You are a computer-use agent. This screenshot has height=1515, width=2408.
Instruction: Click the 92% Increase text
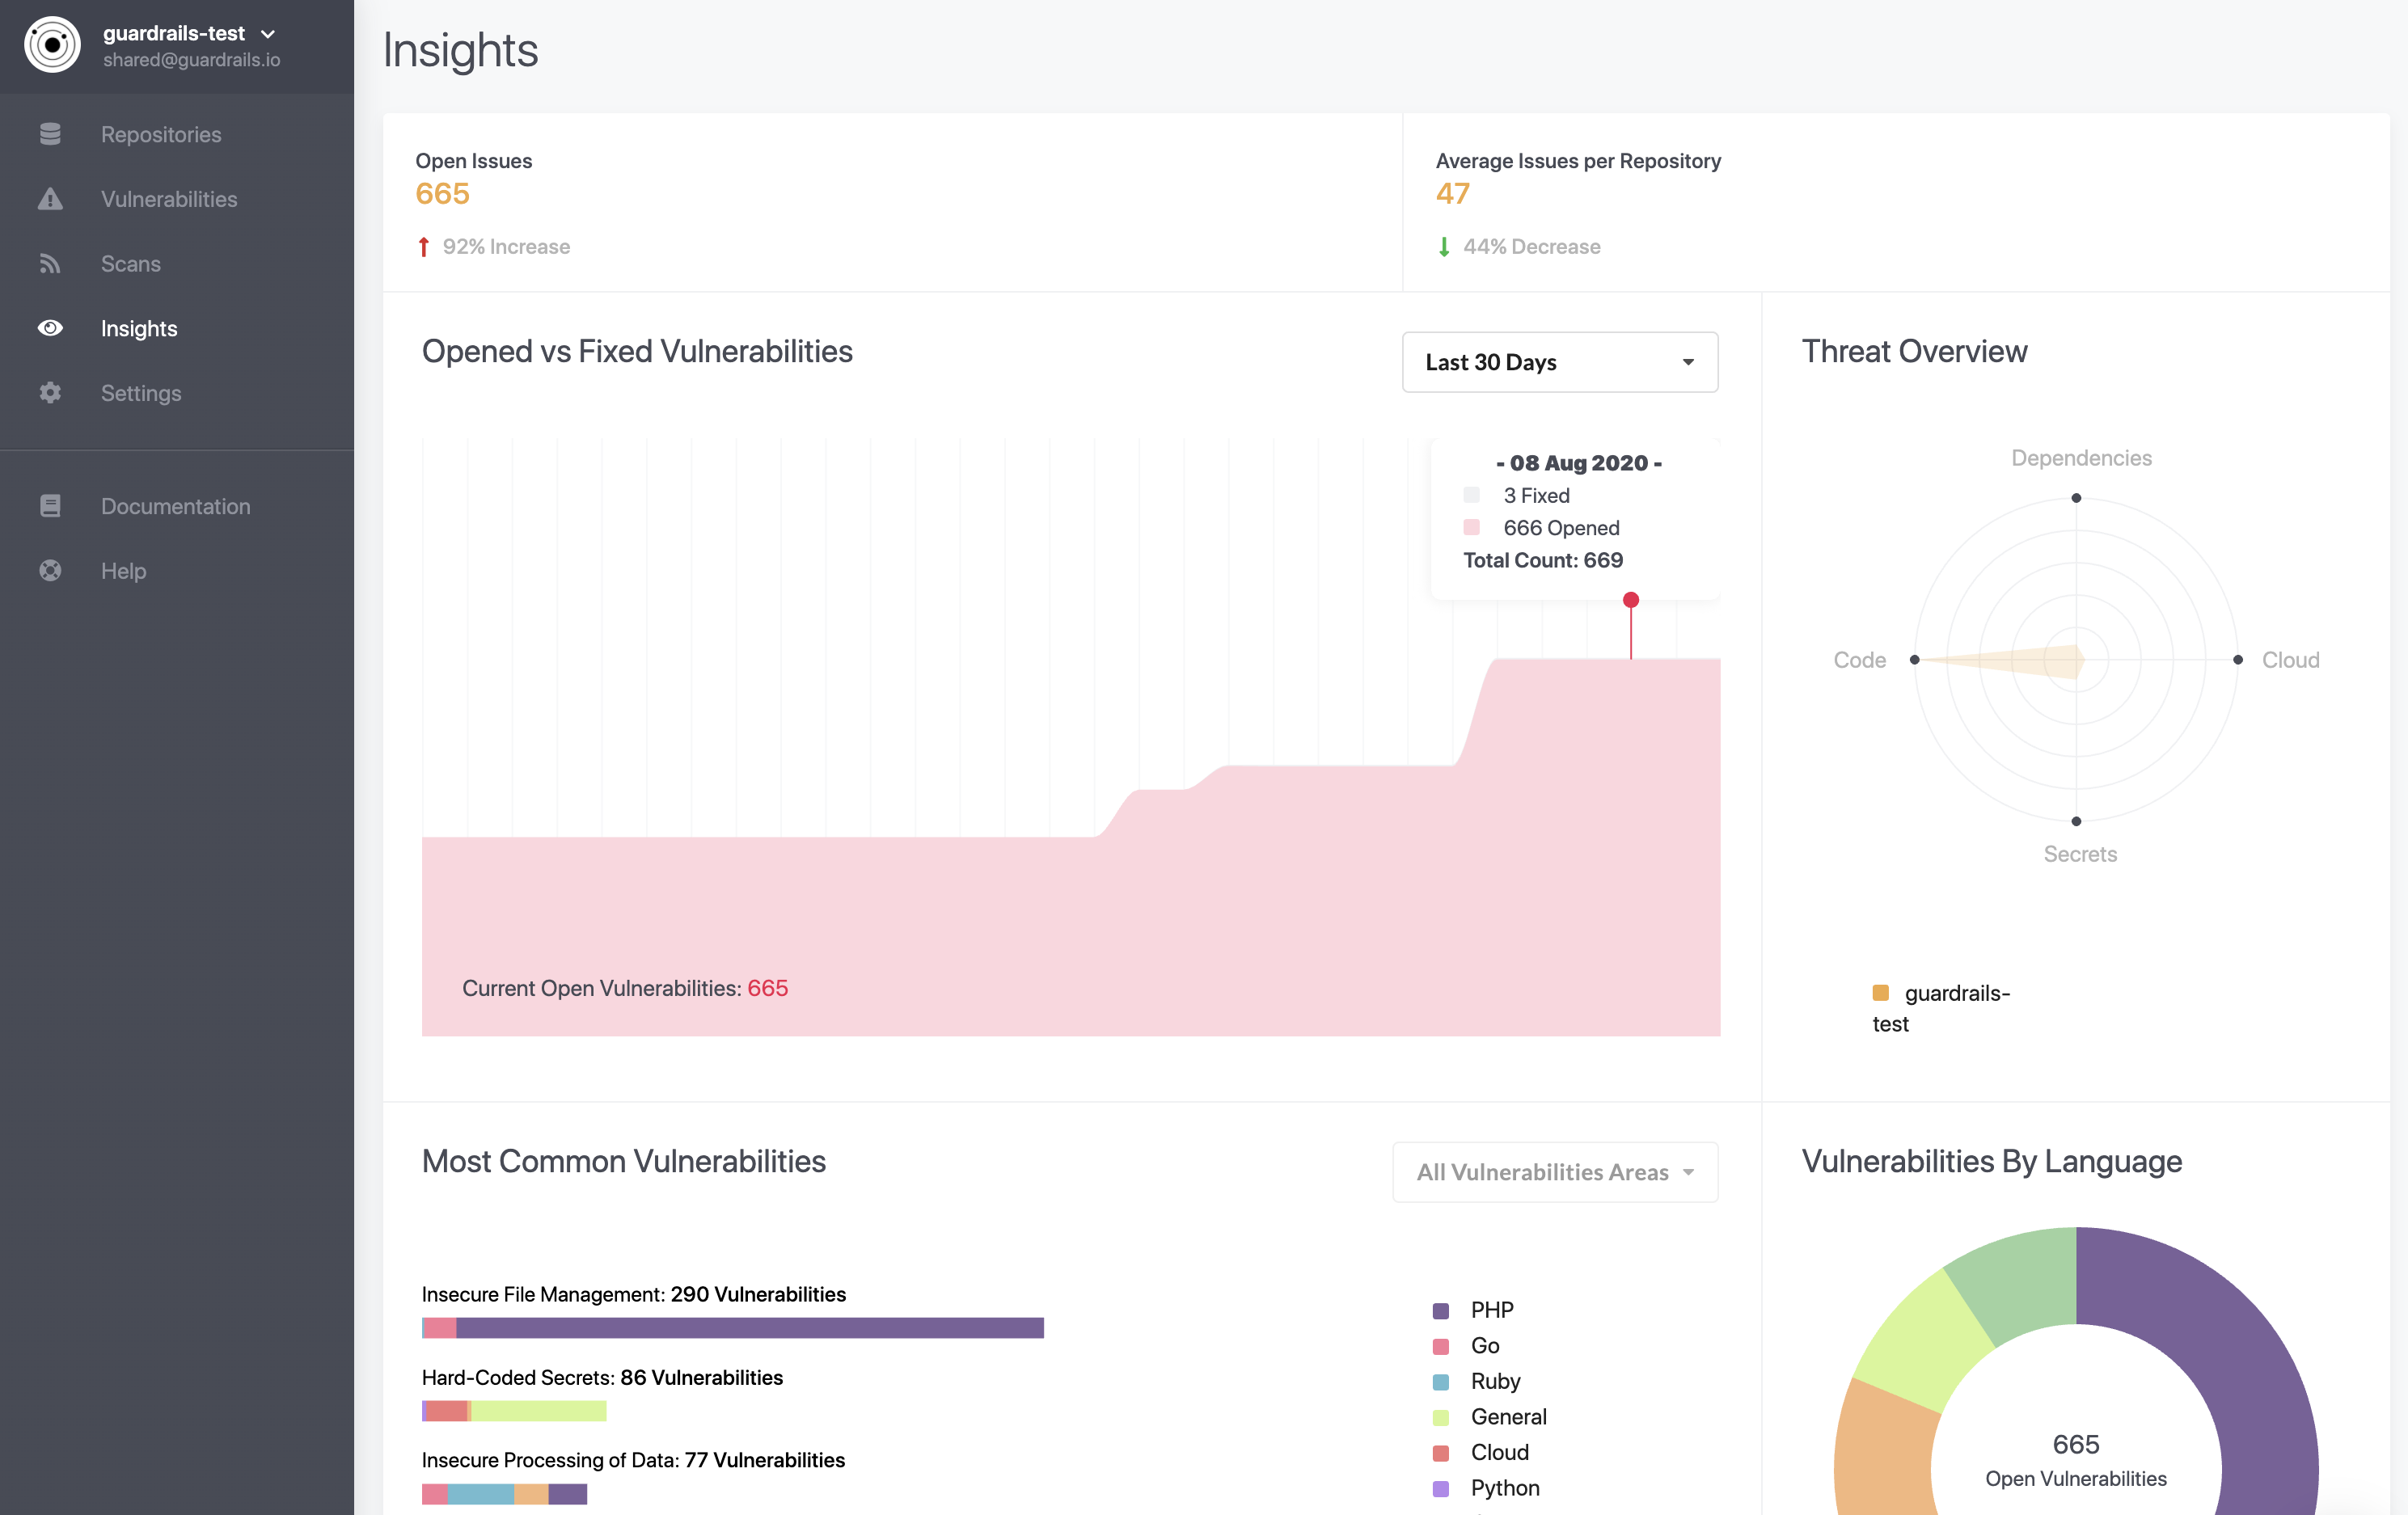[x=506, y=247]
